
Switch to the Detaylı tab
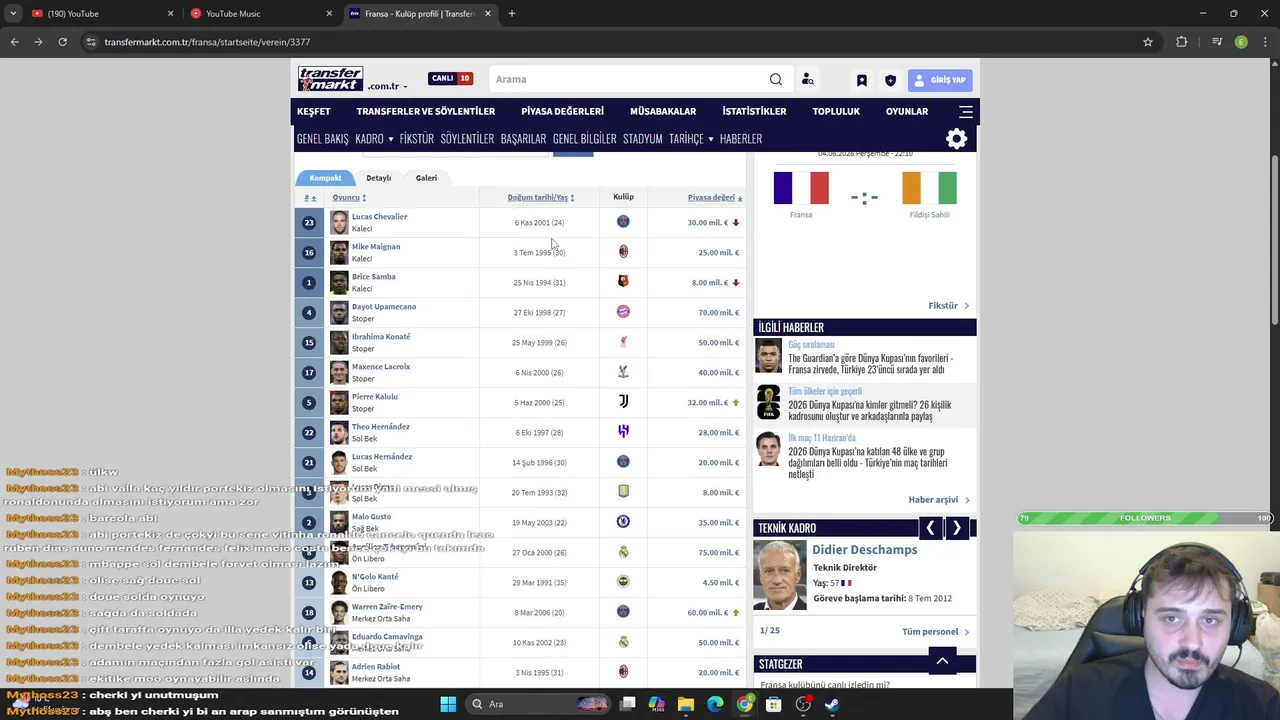(378, 178)
